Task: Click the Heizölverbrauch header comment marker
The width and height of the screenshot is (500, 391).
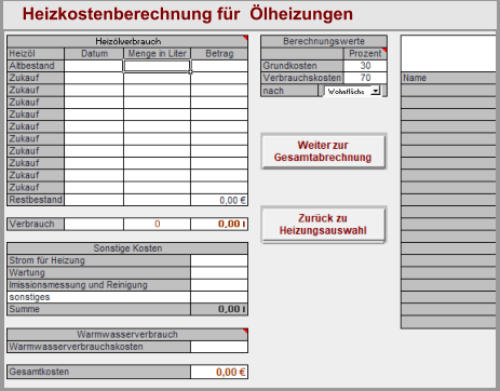Action: click(245, 38)
